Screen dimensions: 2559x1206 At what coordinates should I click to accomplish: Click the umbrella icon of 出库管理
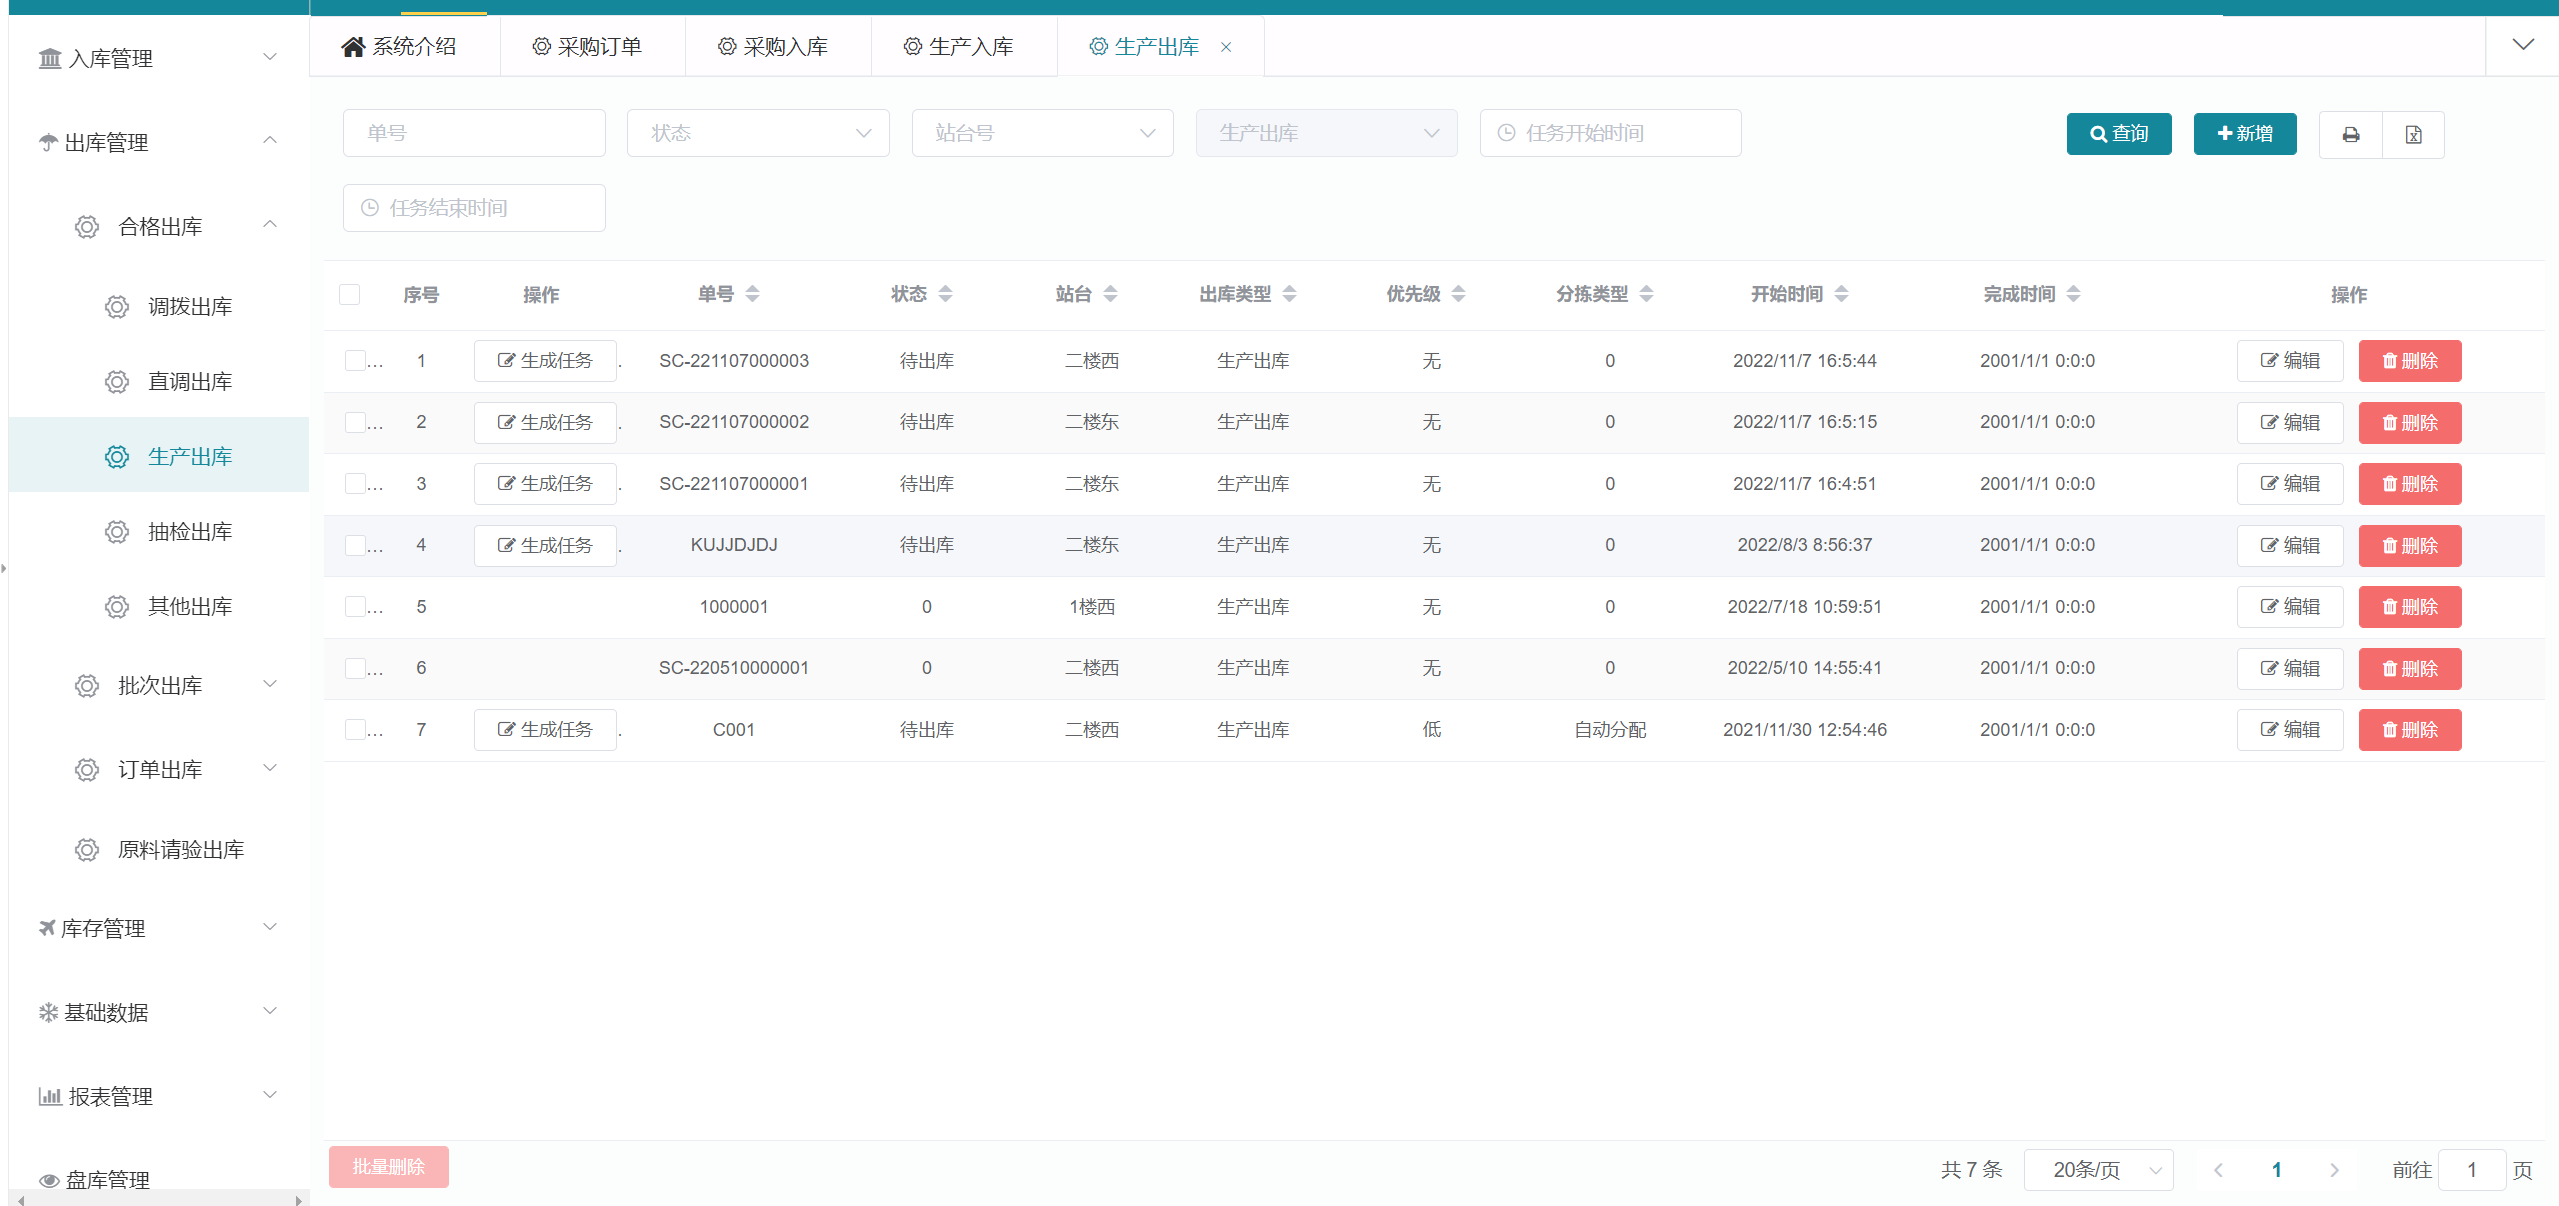(48, 143)
